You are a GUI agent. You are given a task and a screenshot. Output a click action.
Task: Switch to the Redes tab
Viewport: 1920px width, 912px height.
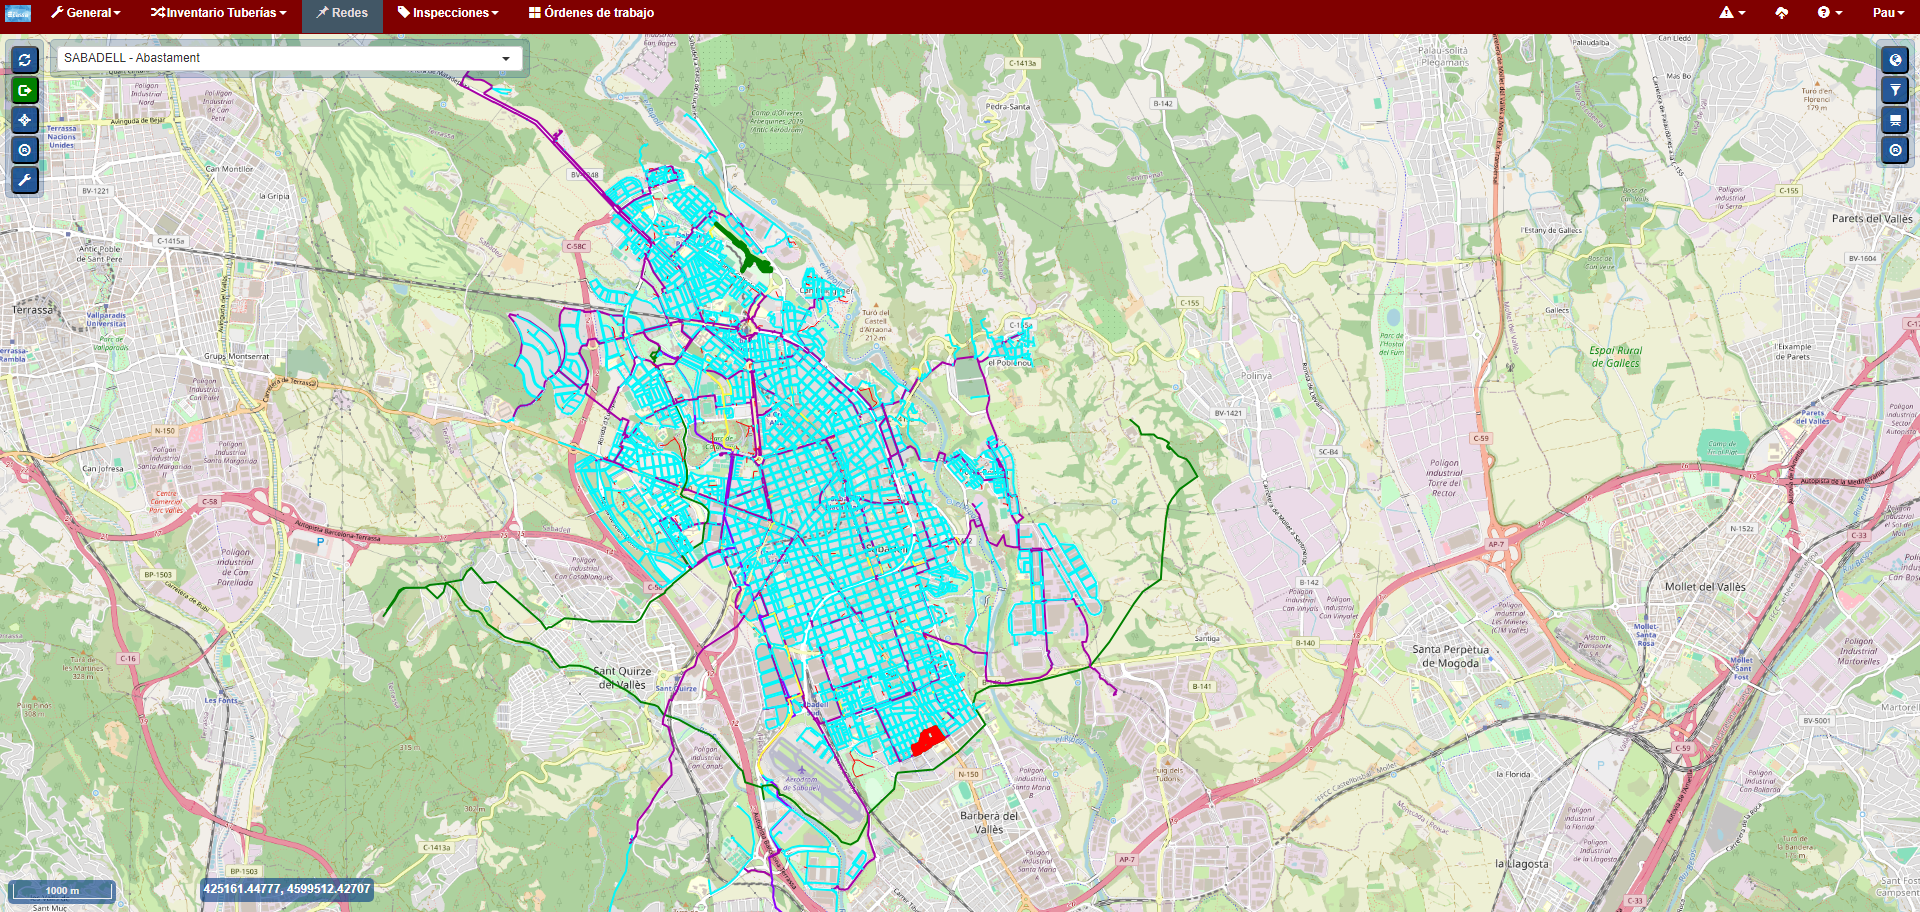coord(342,13)
